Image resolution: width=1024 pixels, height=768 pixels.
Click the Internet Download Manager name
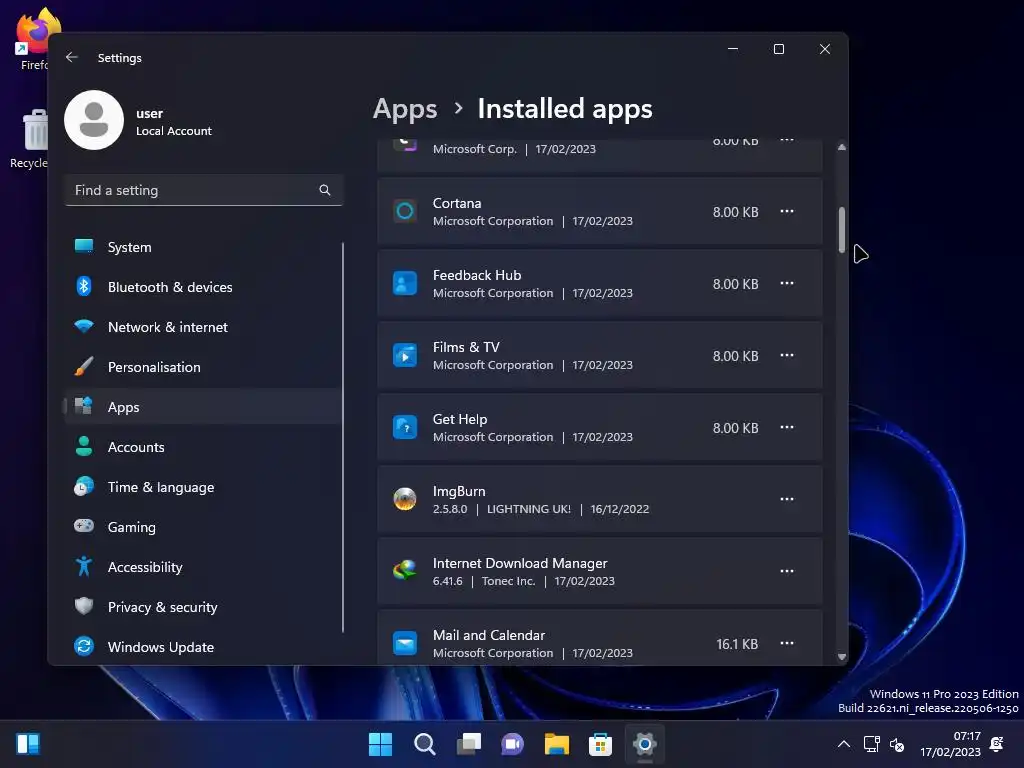[520, 563]
